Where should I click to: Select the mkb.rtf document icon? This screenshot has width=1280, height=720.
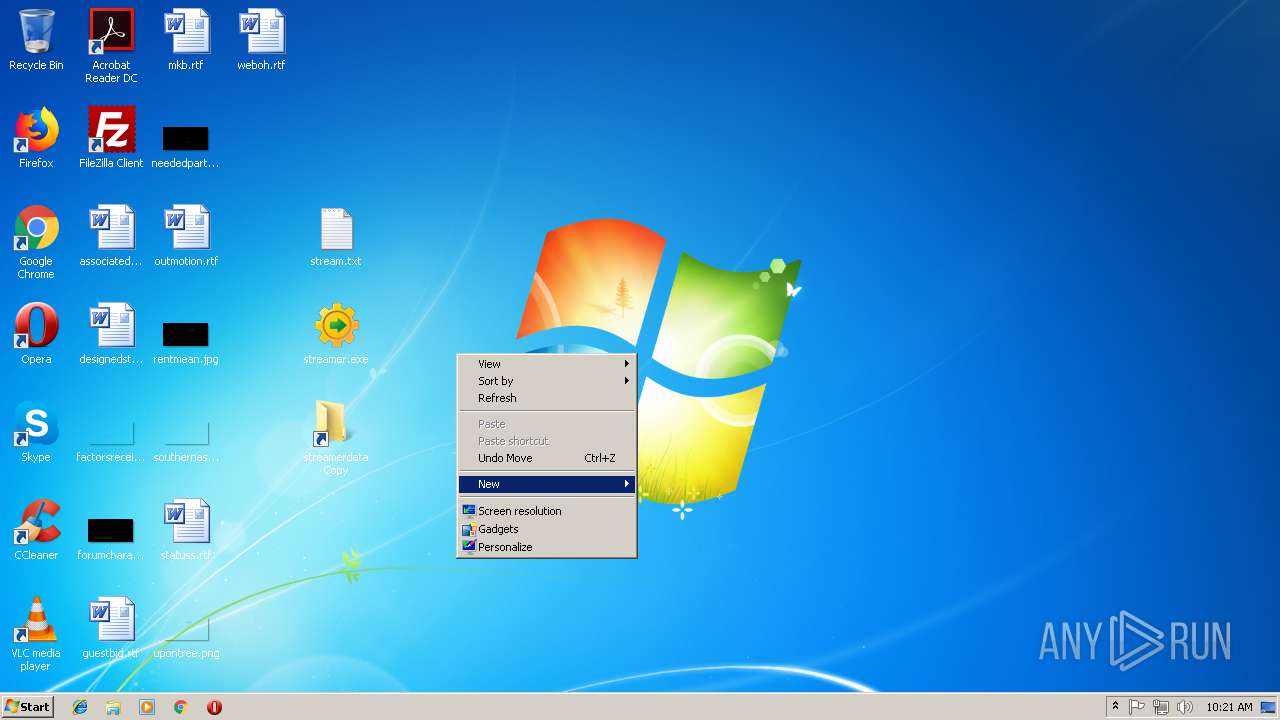pos(186,40)
